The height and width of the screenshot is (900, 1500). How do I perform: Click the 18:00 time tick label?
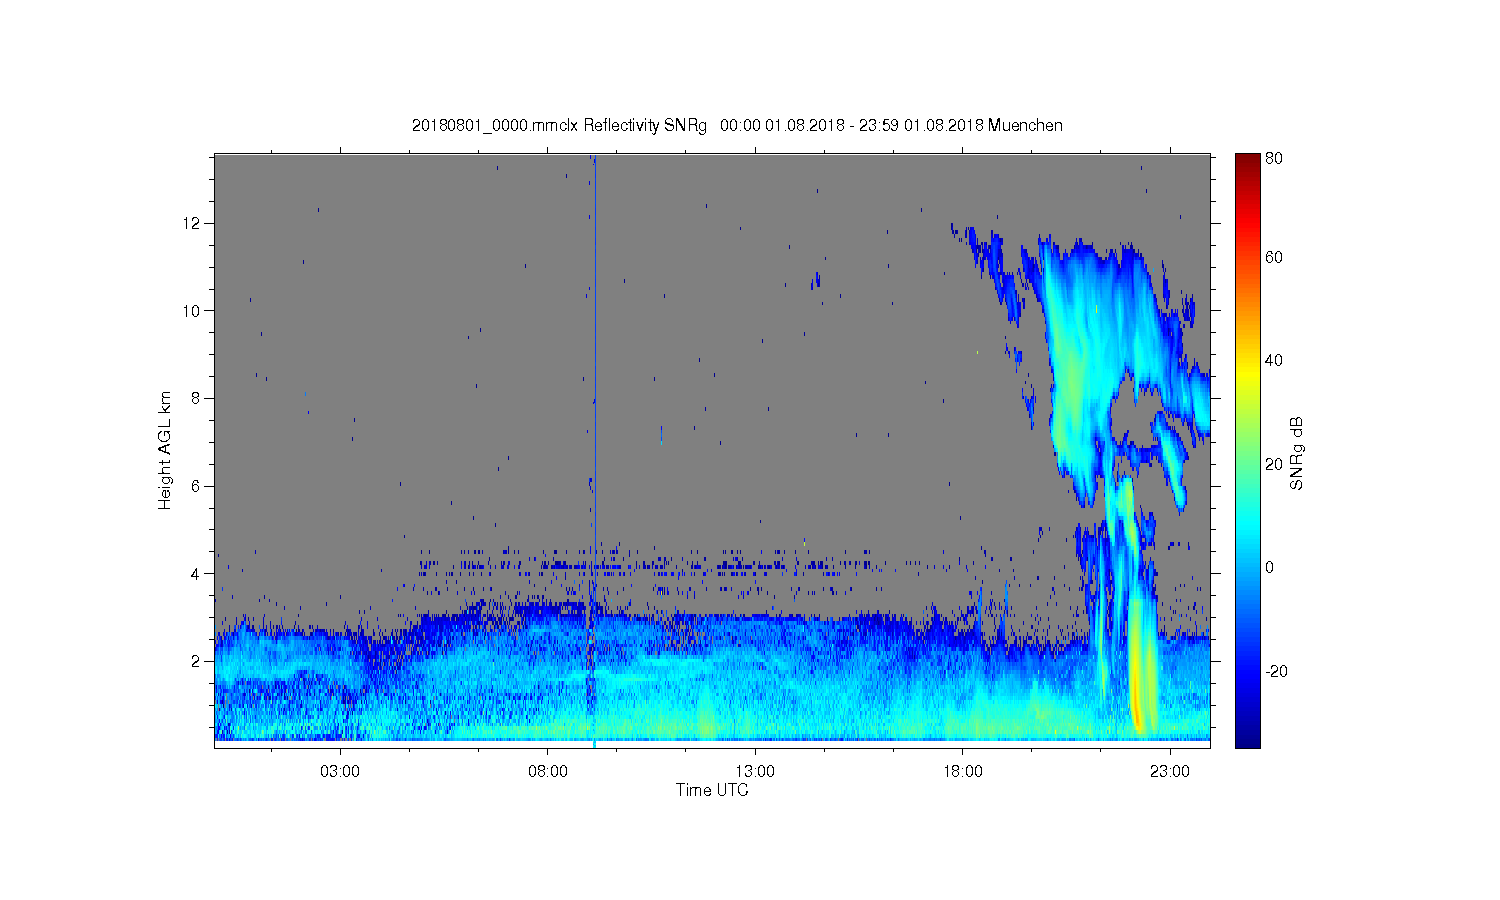tap(962, 772)
